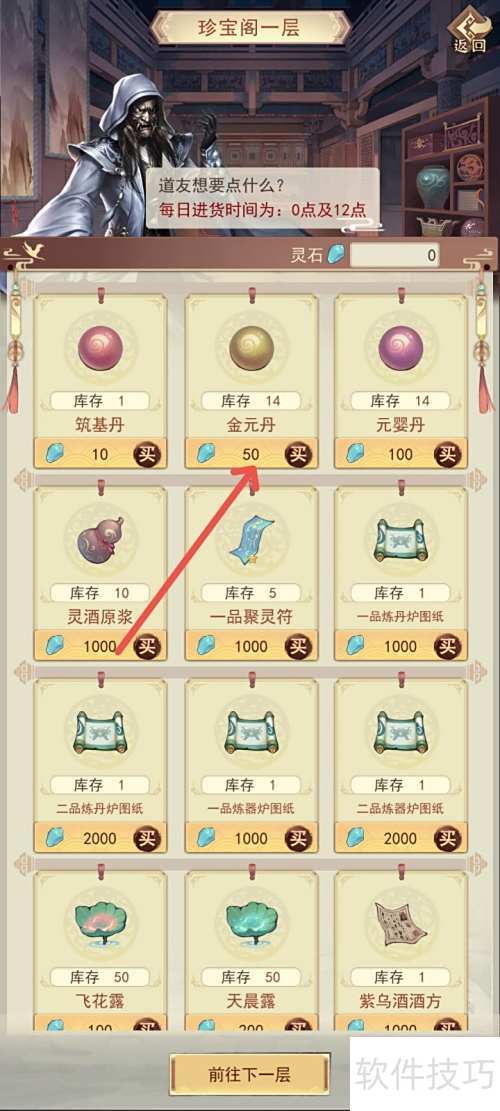Tap the 一品聚灵符 talisman icon
This screenshot has width=500, height=1111.
tap(251, 542)
